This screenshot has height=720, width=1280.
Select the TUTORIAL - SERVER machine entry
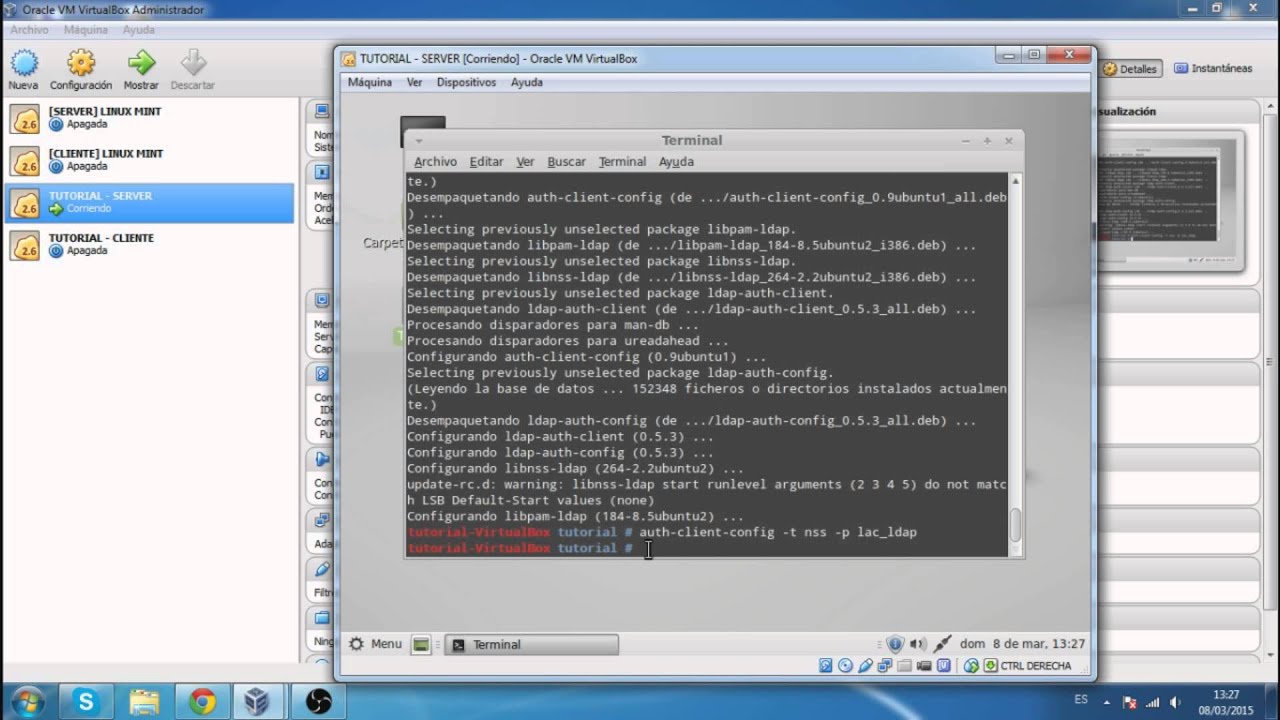[x=149, y=203]
